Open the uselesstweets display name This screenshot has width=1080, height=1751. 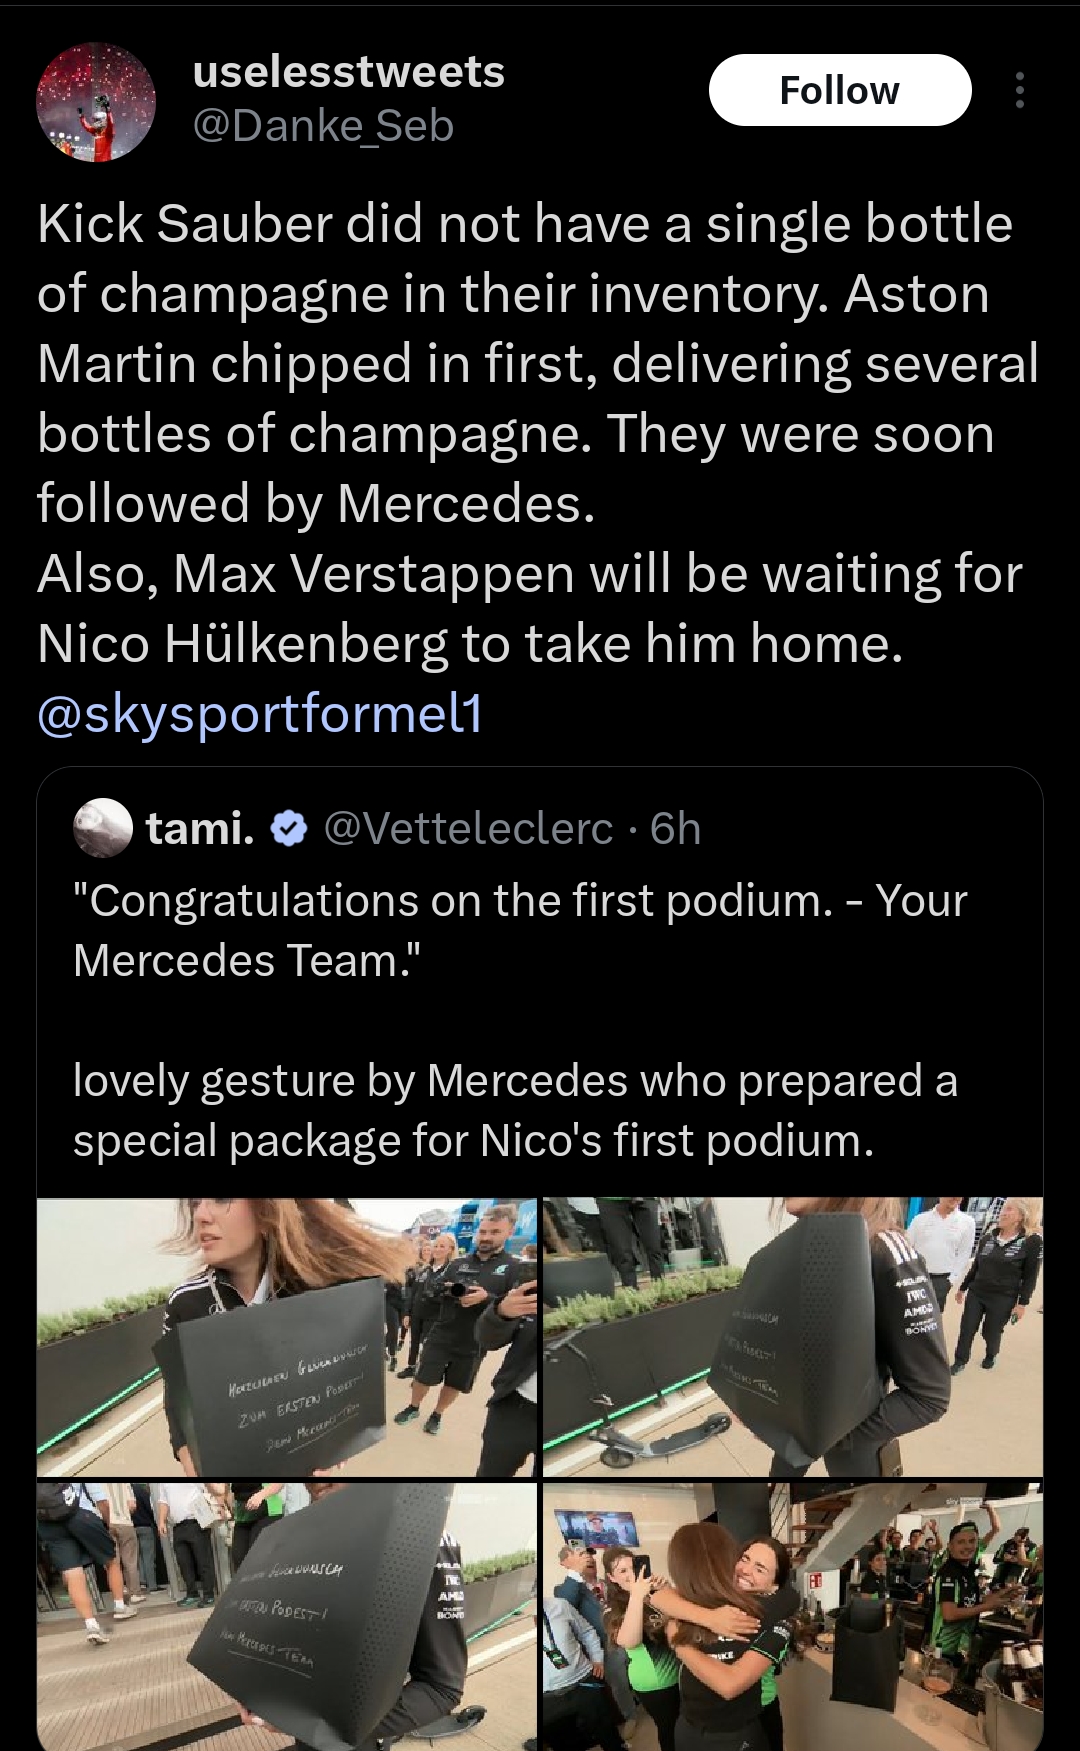349,72
